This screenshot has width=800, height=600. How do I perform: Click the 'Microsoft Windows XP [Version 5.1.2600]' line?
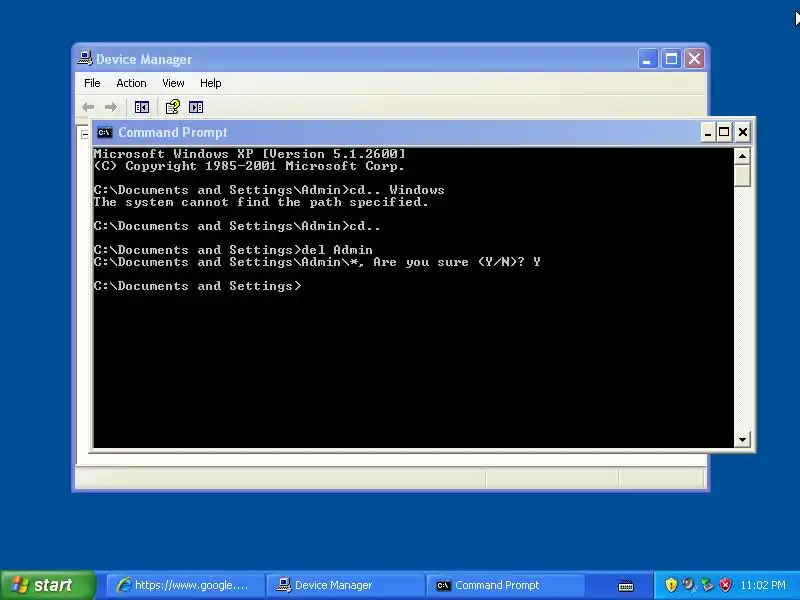249,154
